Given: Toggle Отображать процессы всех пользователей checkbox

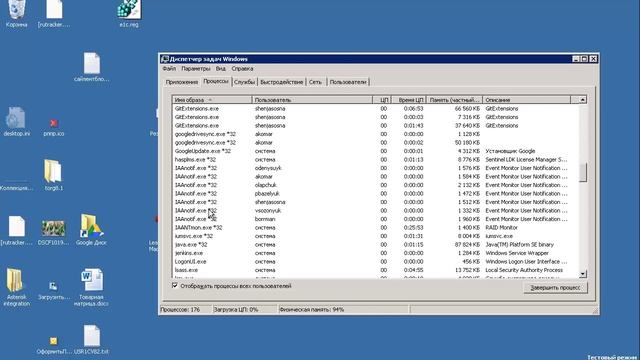Looking at the screenshot, I should (175, 286).
